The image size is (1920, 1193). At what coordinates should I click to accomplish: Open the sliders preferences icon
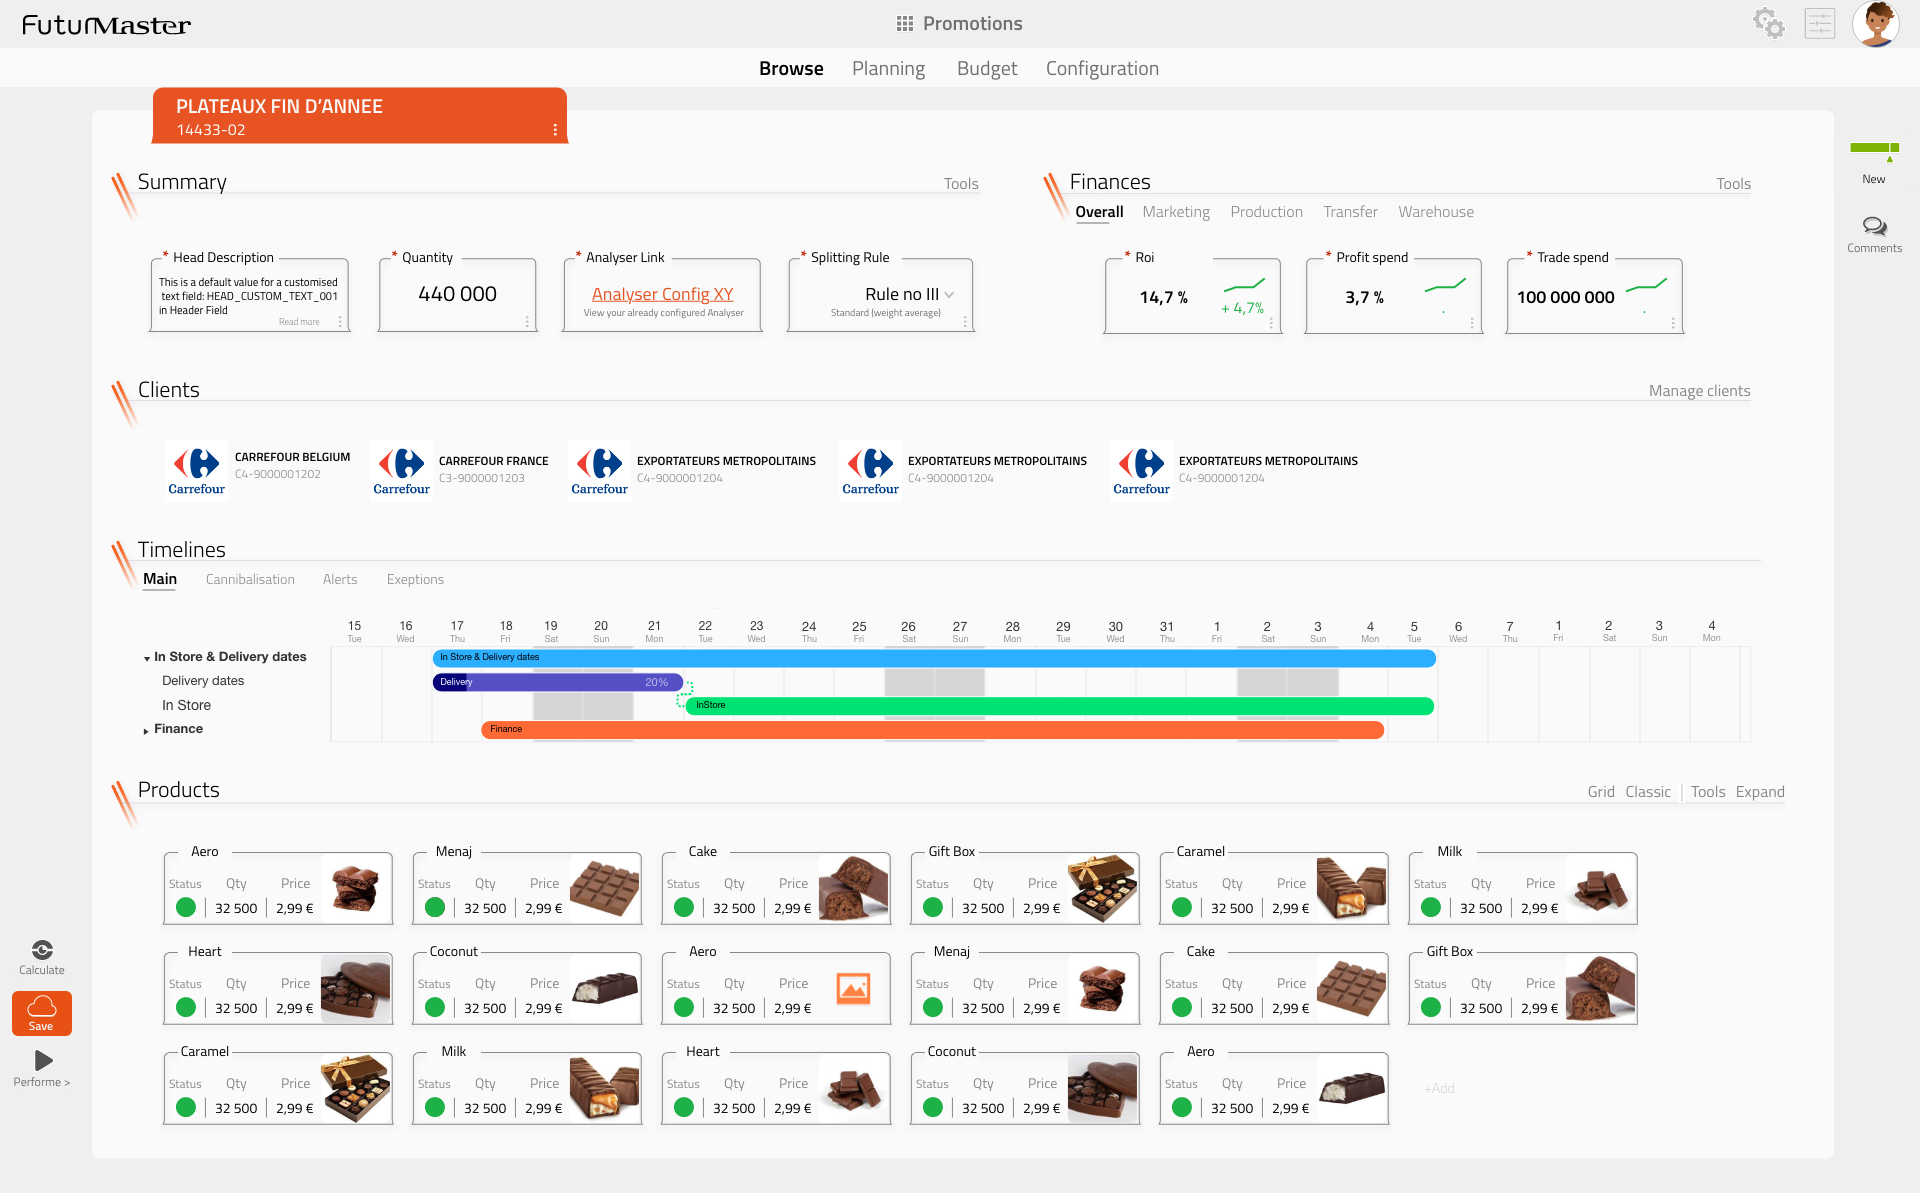tap(1820, 23)
